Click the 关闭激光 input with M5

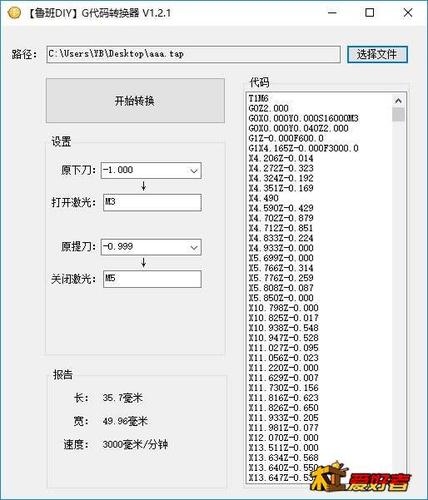click(x=152, y=279)
